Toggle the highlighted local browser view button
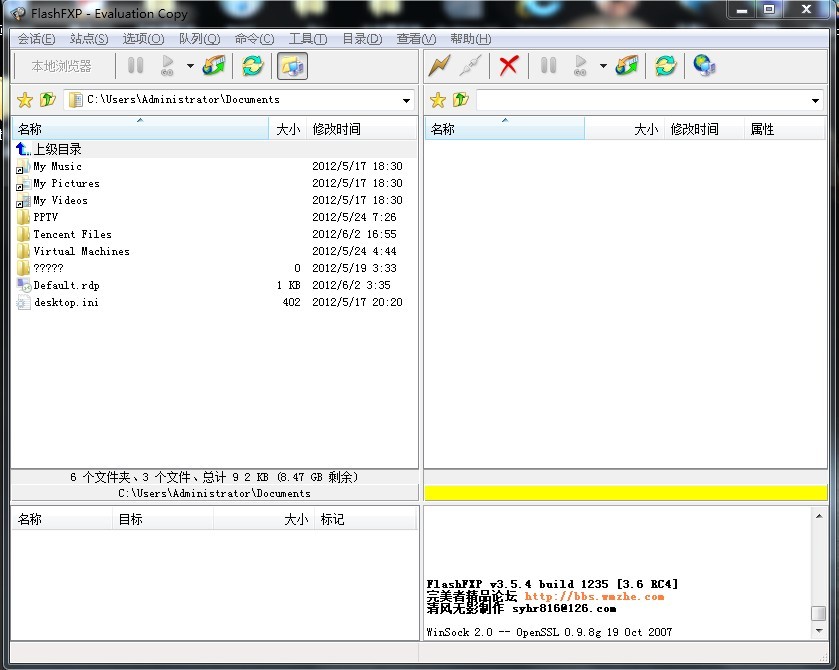Viewport: 839px width, 670px height. click(292, 66)
